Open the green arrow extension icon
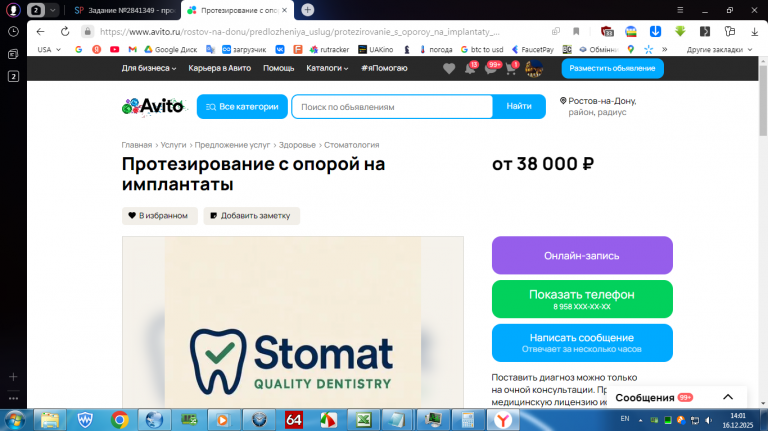 point(680,31)
